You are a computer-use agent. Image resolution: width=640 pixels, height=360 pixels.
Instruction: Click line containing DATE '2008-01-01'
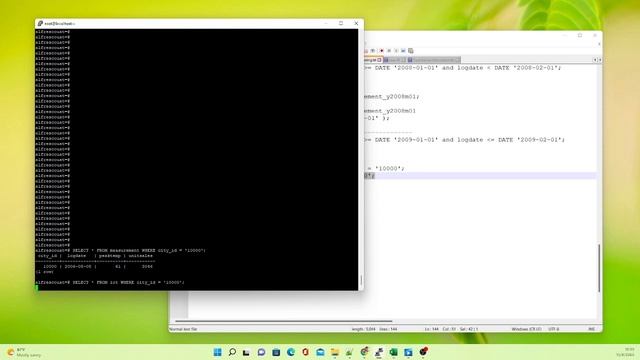tap(463, 68)
